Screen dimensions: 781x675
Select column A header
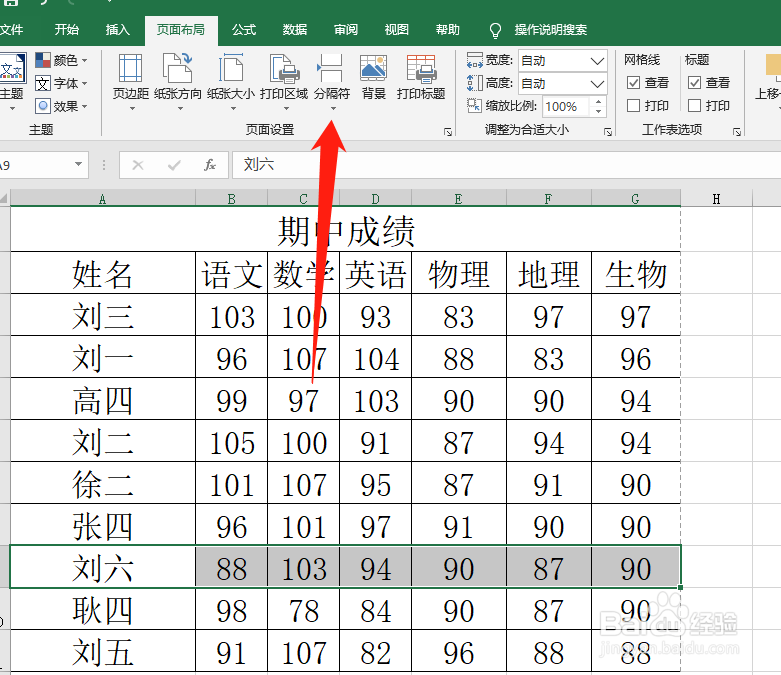(x=103, y=199)
